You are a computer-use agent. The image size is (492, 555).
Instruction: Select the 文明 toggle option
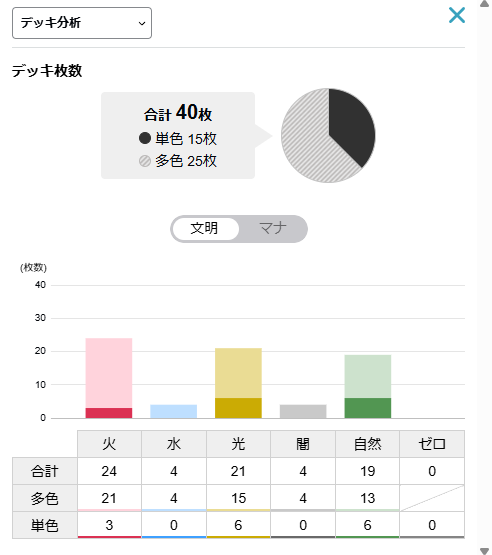[x=204, y=228]
